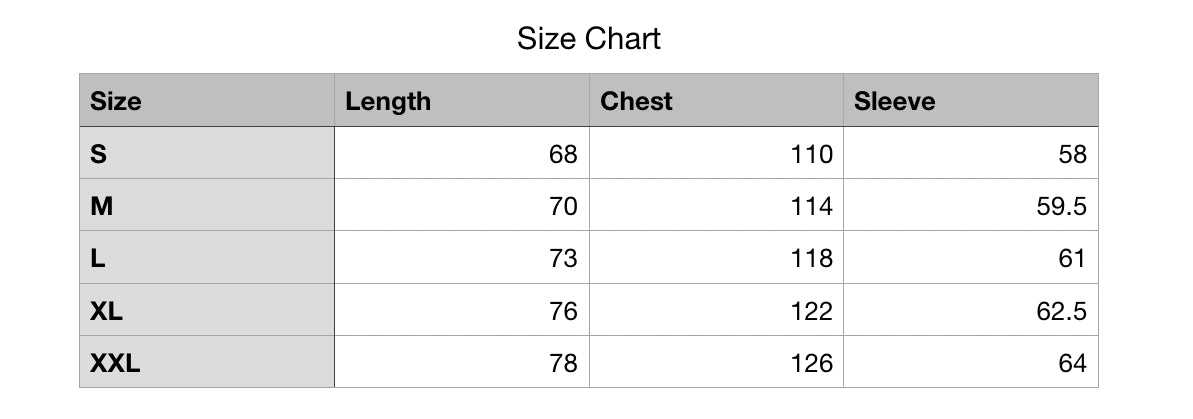Select the sleeve cell showing 59.5

[x=1061, y=206]
